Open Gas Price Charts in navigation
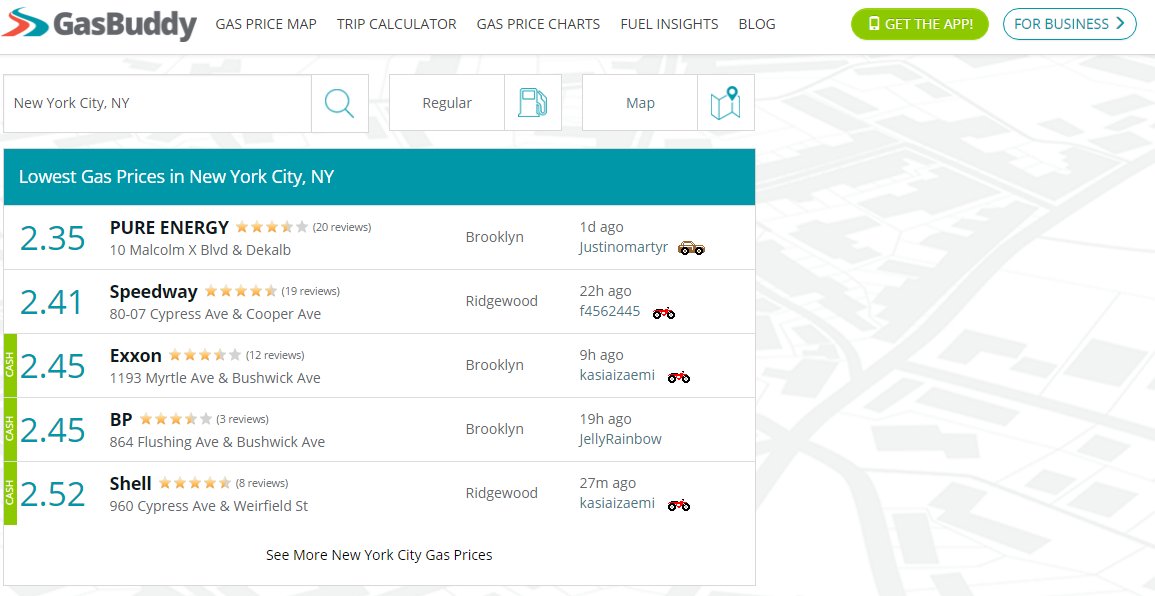The width and height of the screenshot is (1155, 596). [538, 24]
